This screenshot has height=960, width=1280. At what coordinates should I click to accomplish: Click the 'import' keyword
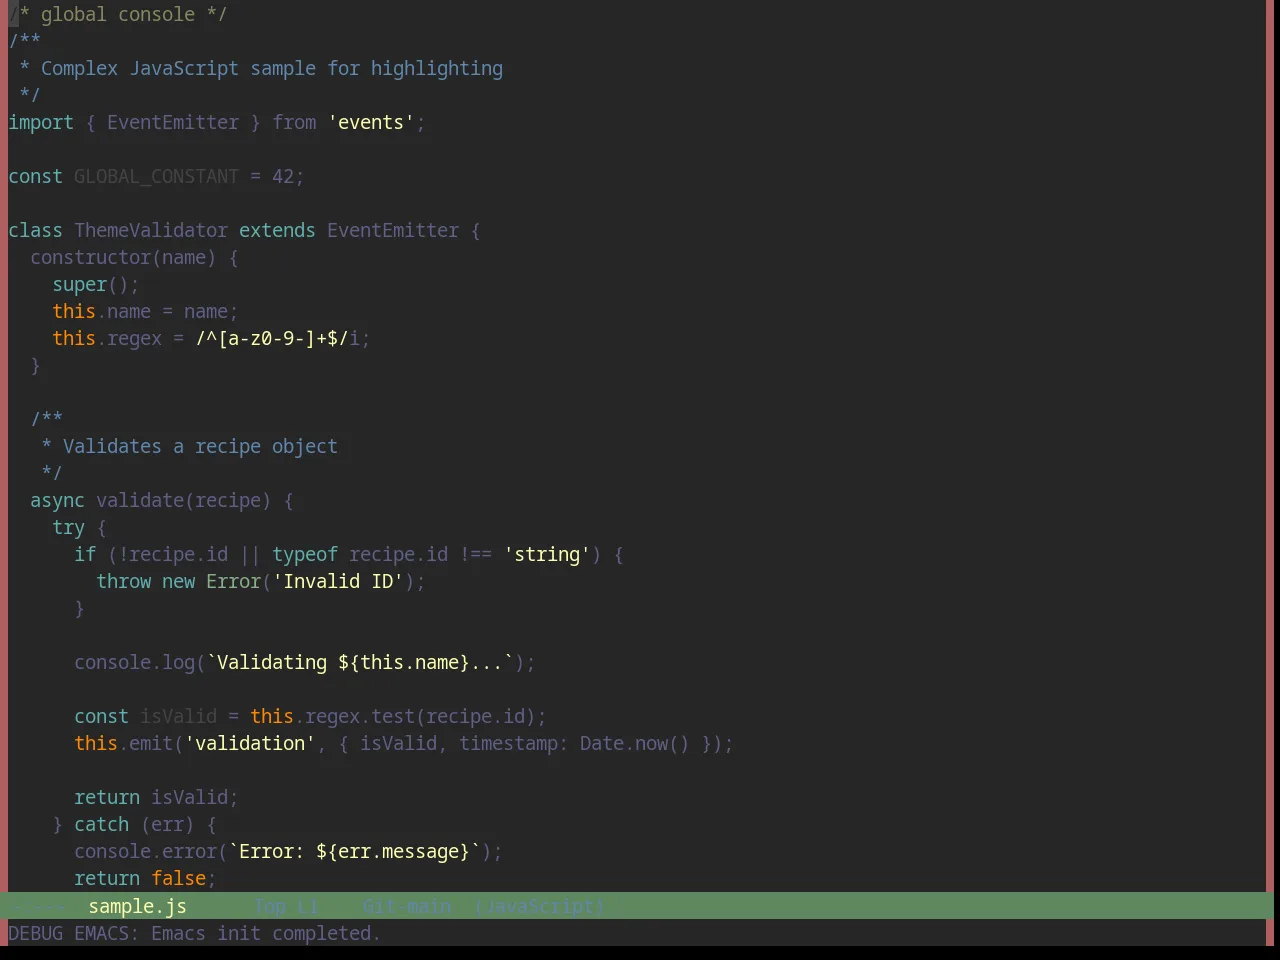(x=41, y=122)
